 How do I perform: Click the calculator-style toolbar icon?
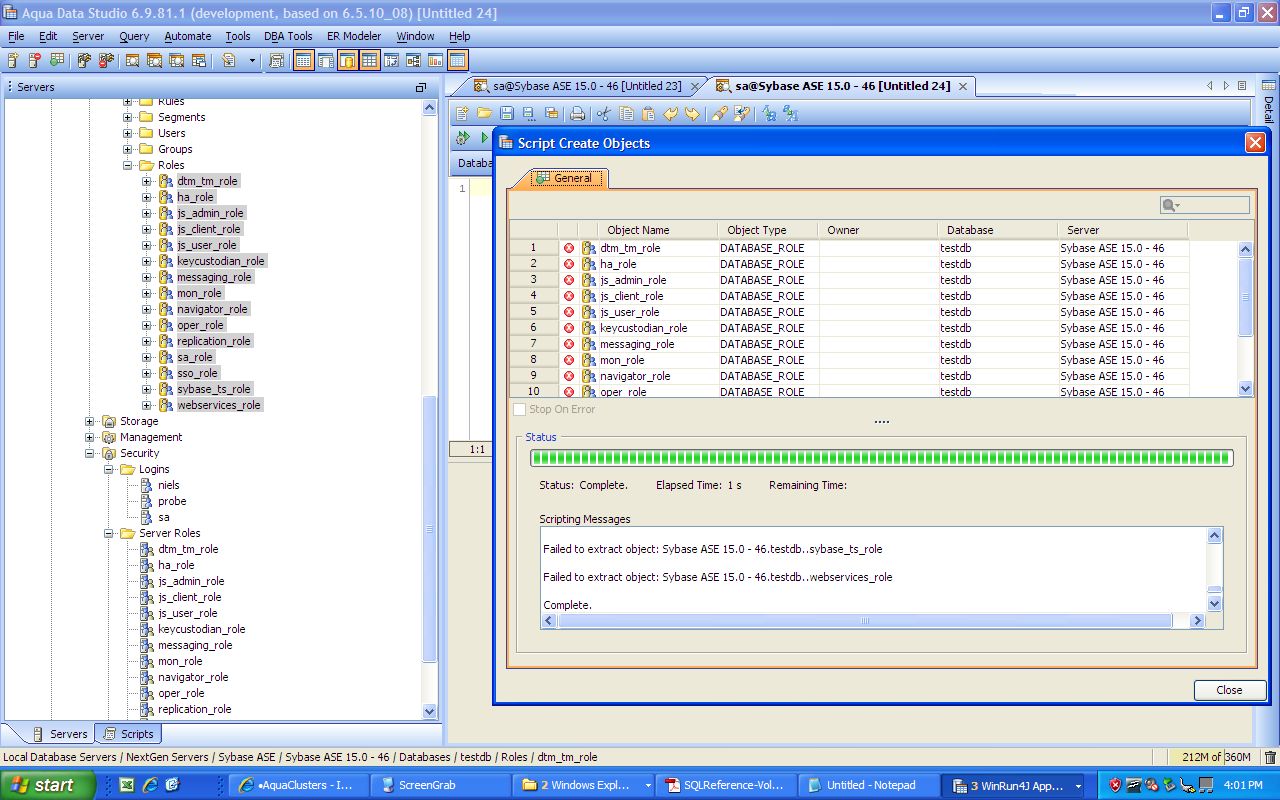[277, 61]
